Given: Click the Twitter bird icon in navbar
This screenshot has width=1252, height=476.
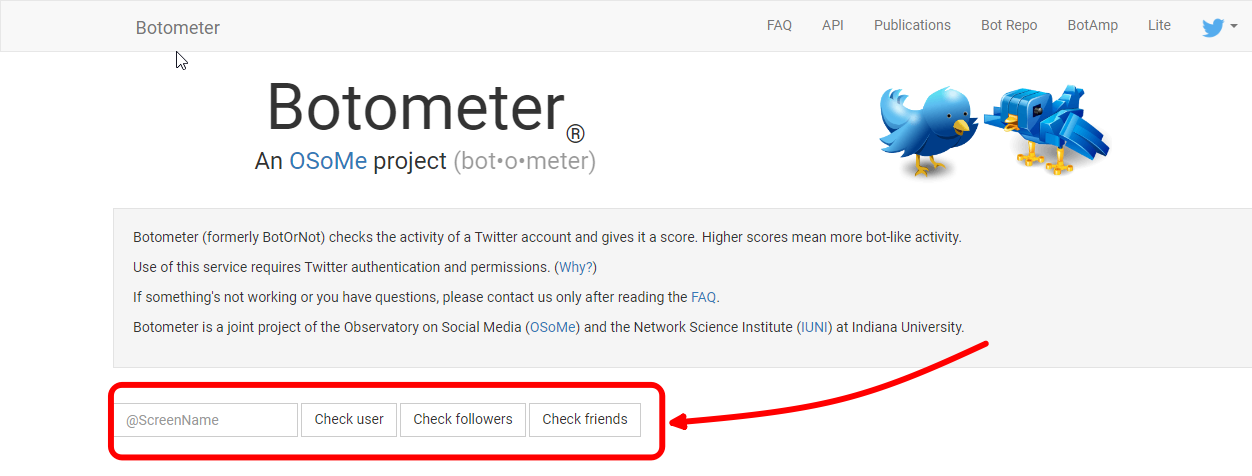Looking at the screenshot, I should tap(1212, 28).
